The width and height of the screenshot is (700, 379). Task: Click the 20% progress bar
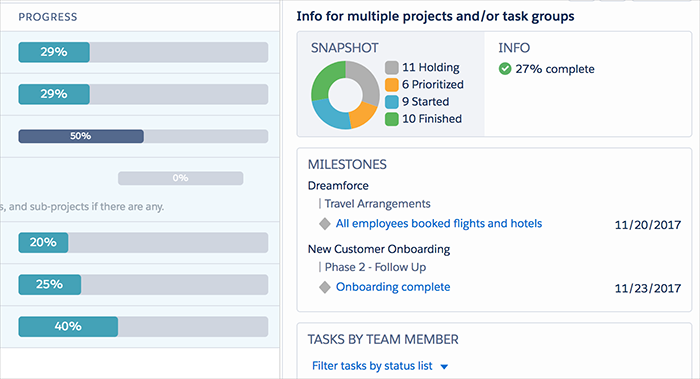[143, 242]
